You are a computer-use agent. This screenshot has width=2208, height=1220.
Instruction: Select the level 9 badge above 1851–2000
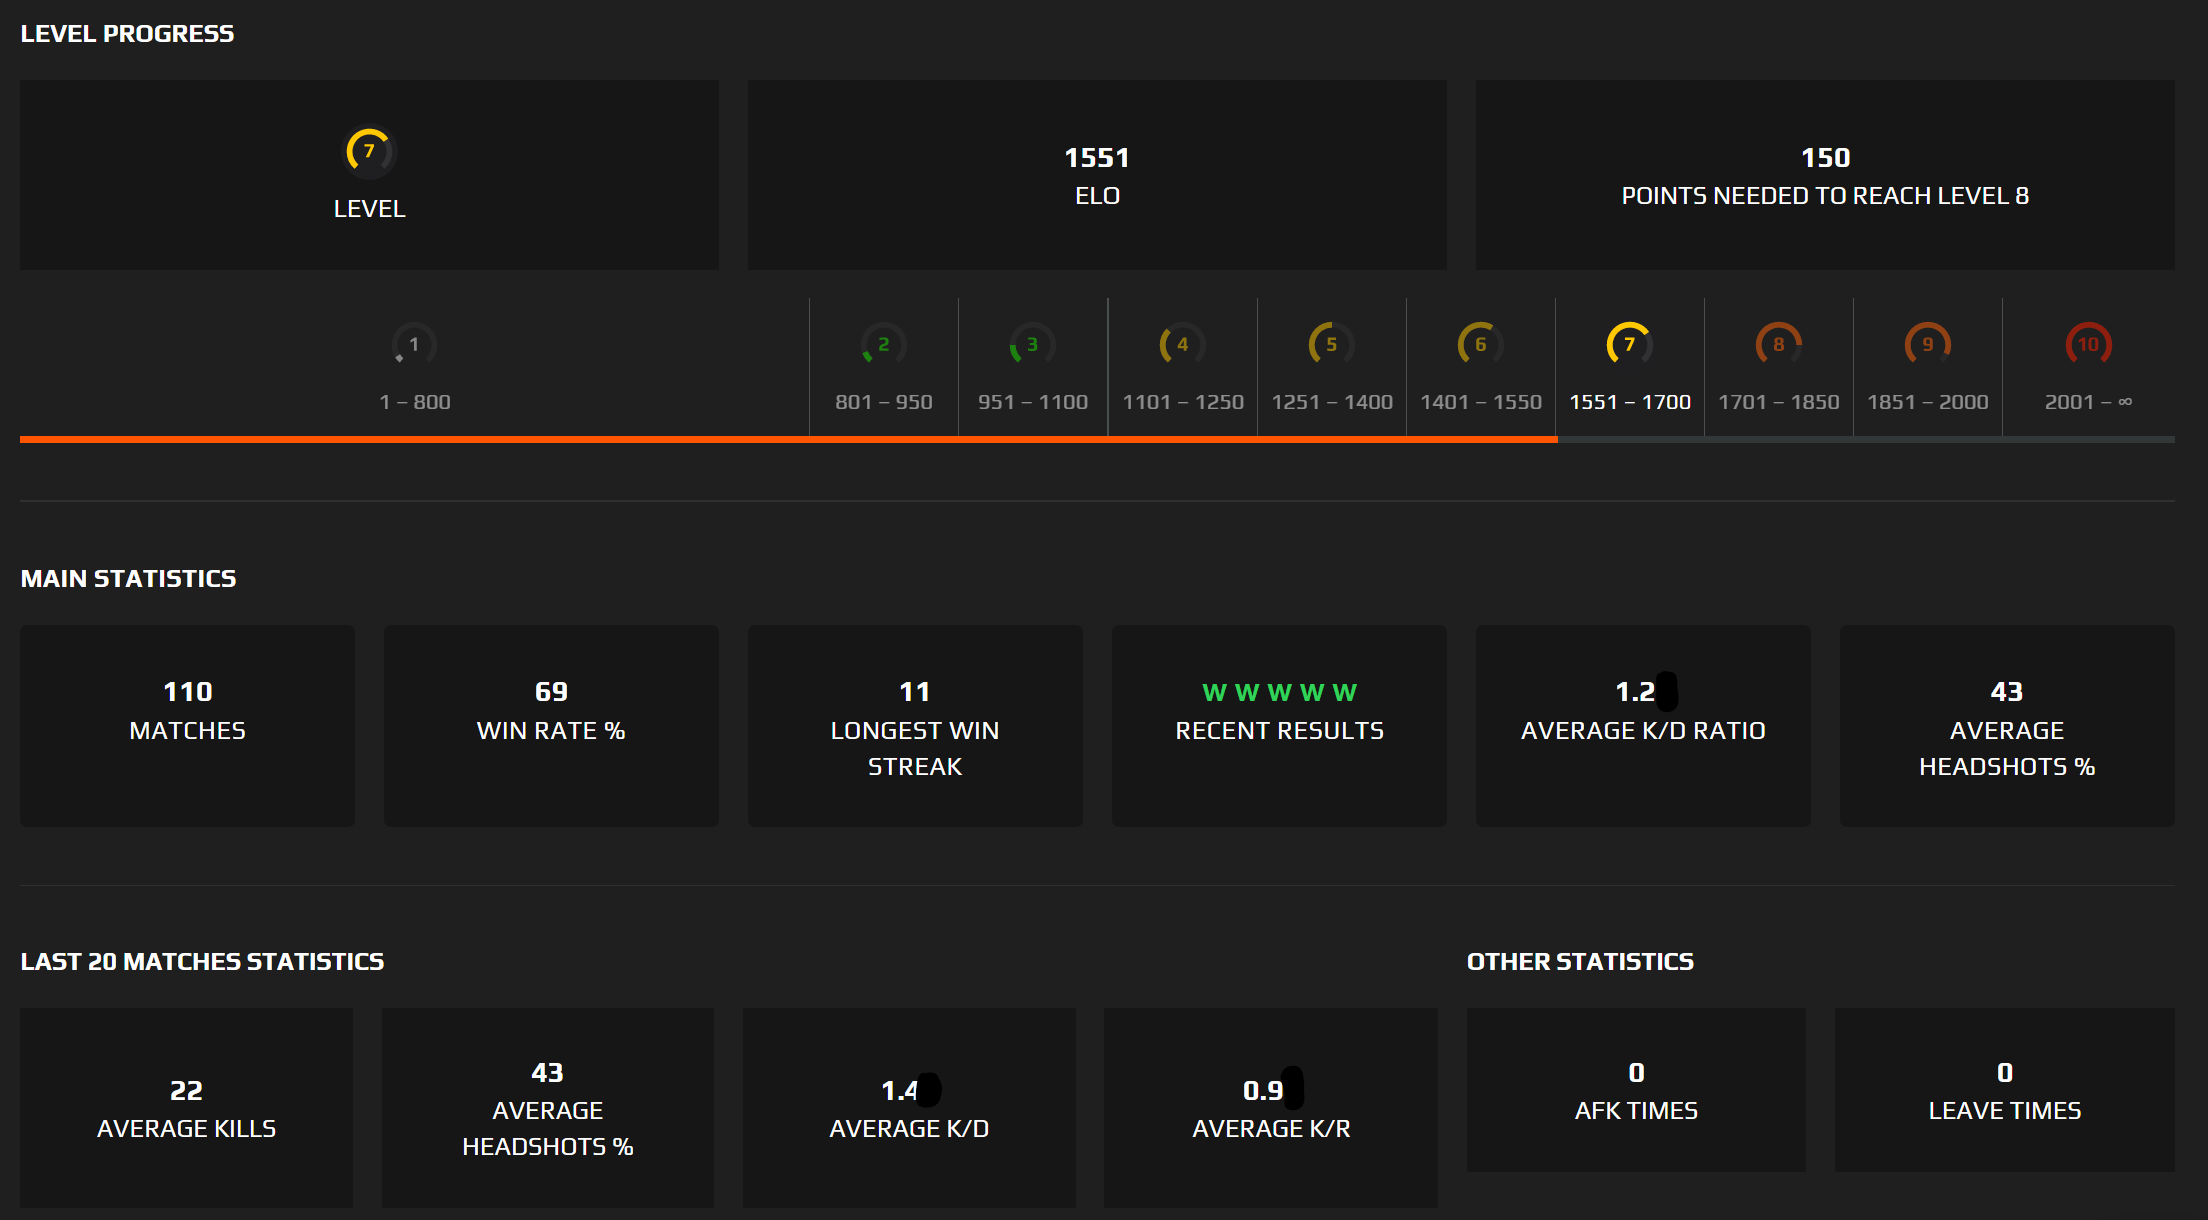tap(1928, 344)
